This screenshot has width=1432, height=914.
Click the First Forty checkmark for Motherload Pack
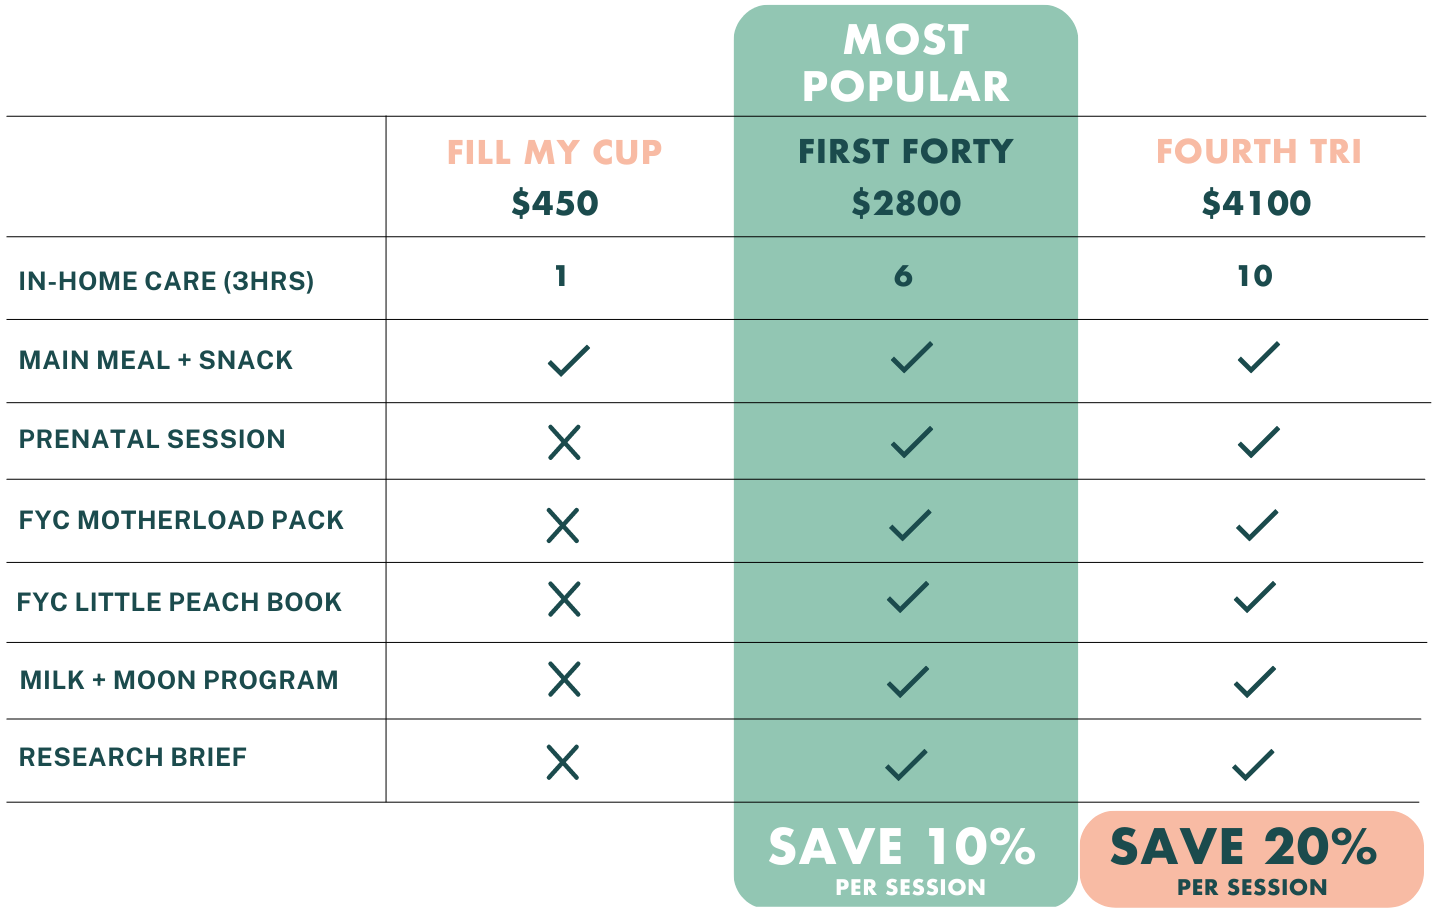(x=910, y=524)
